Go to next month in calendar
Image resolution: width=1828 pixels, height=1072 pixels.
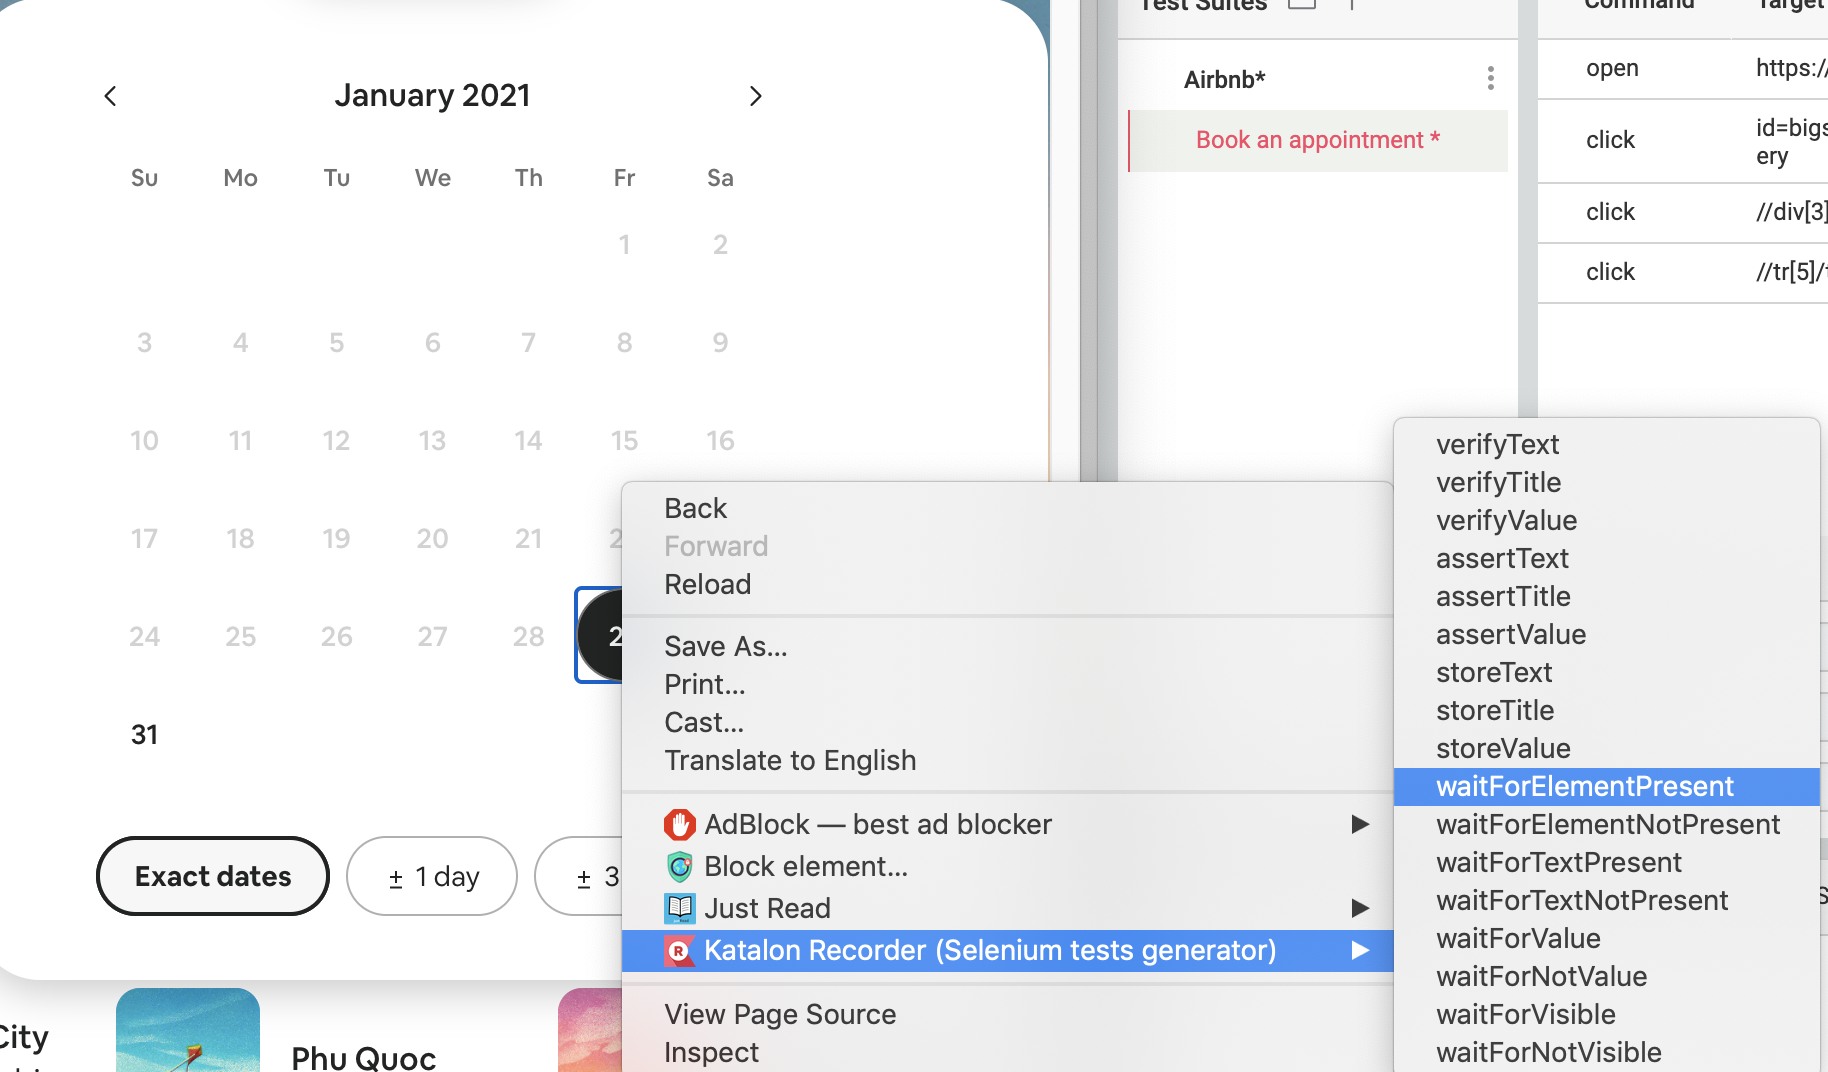click(755, 96)
